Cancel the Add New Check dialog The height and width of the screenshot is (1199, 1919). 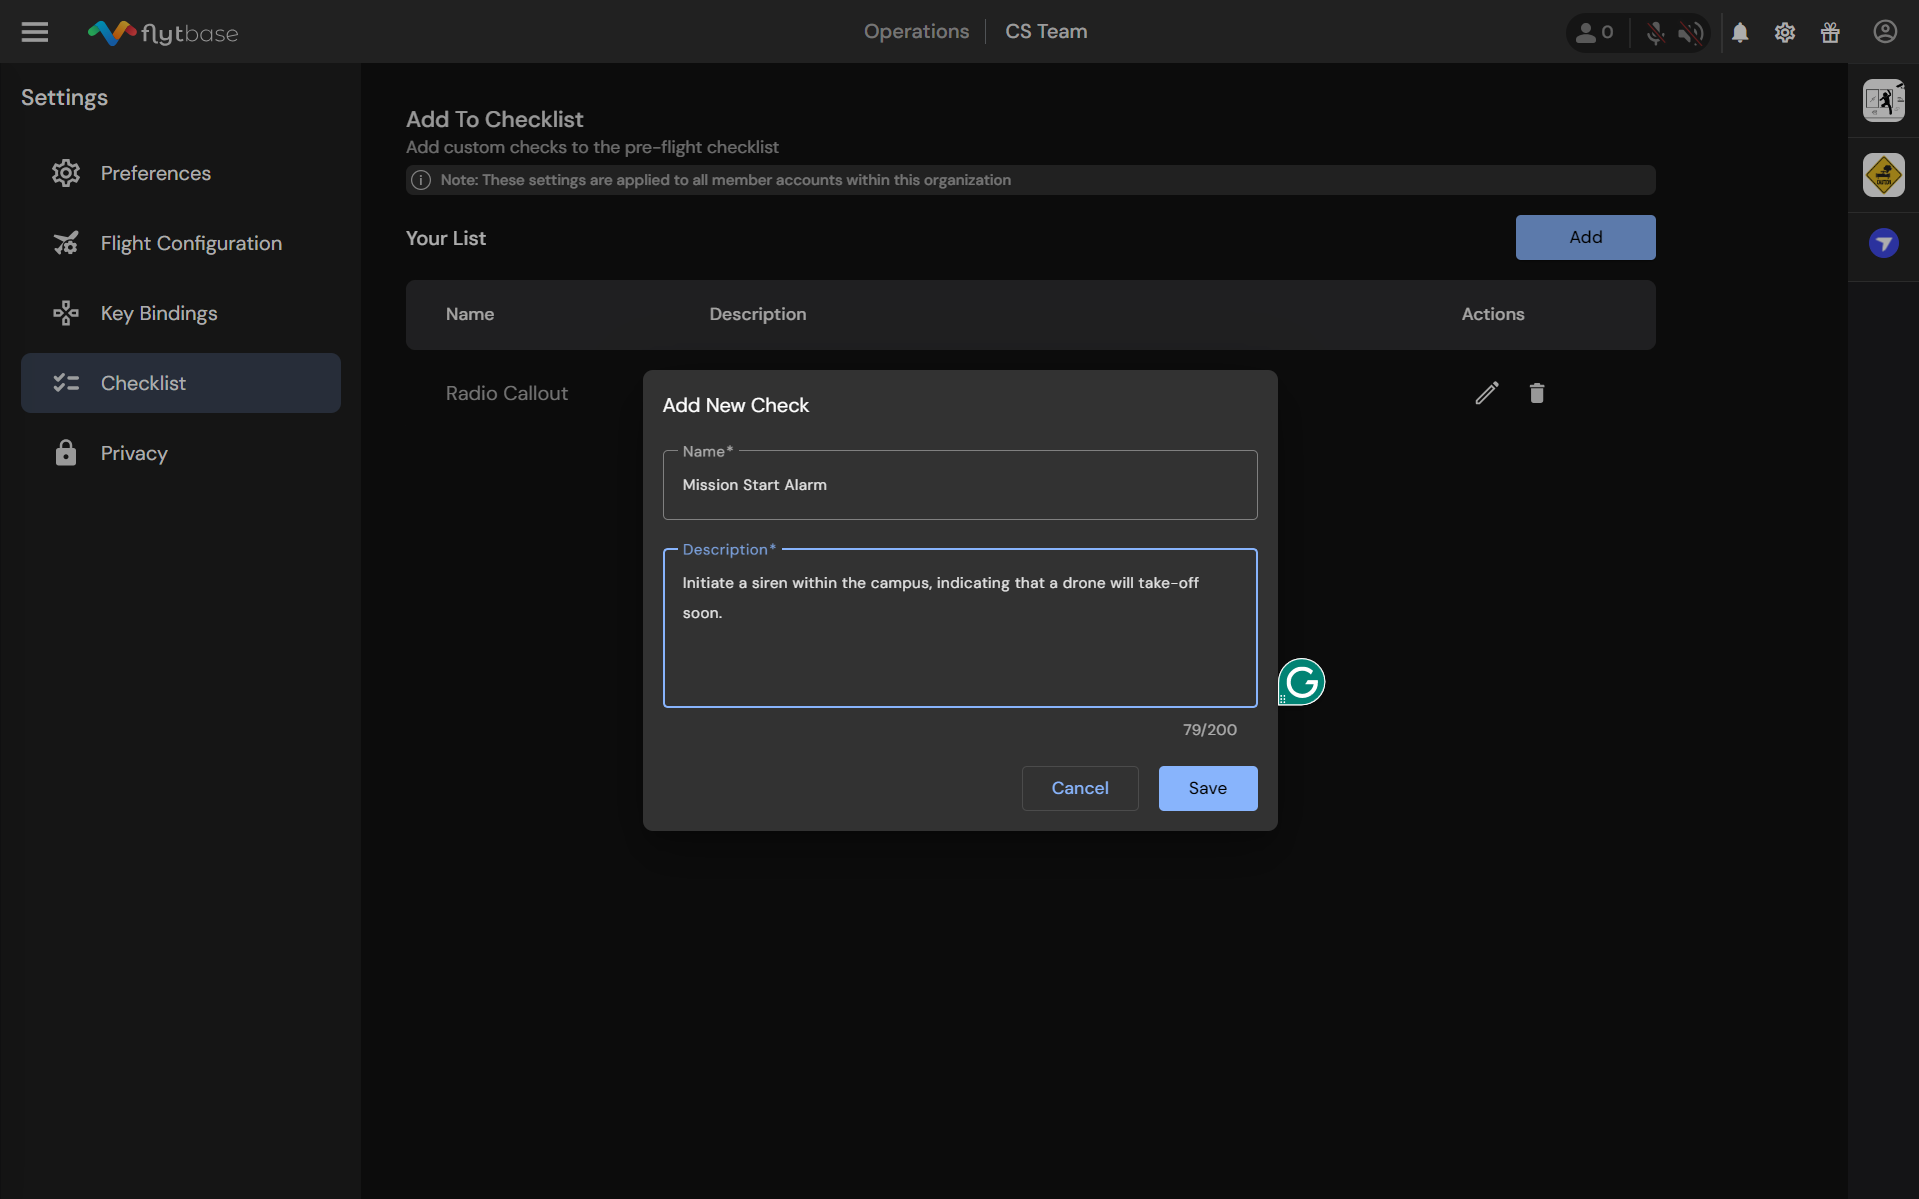pos(1079,788)
